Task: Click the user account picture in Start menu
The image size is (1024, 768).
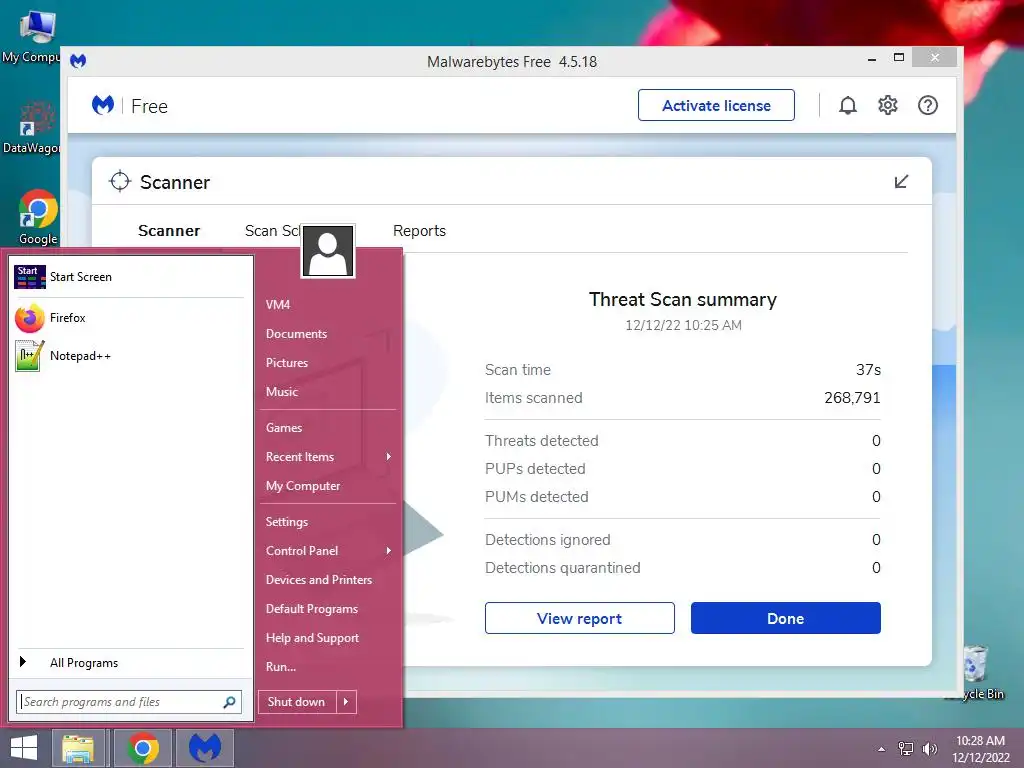Action: tap(328, 251)
